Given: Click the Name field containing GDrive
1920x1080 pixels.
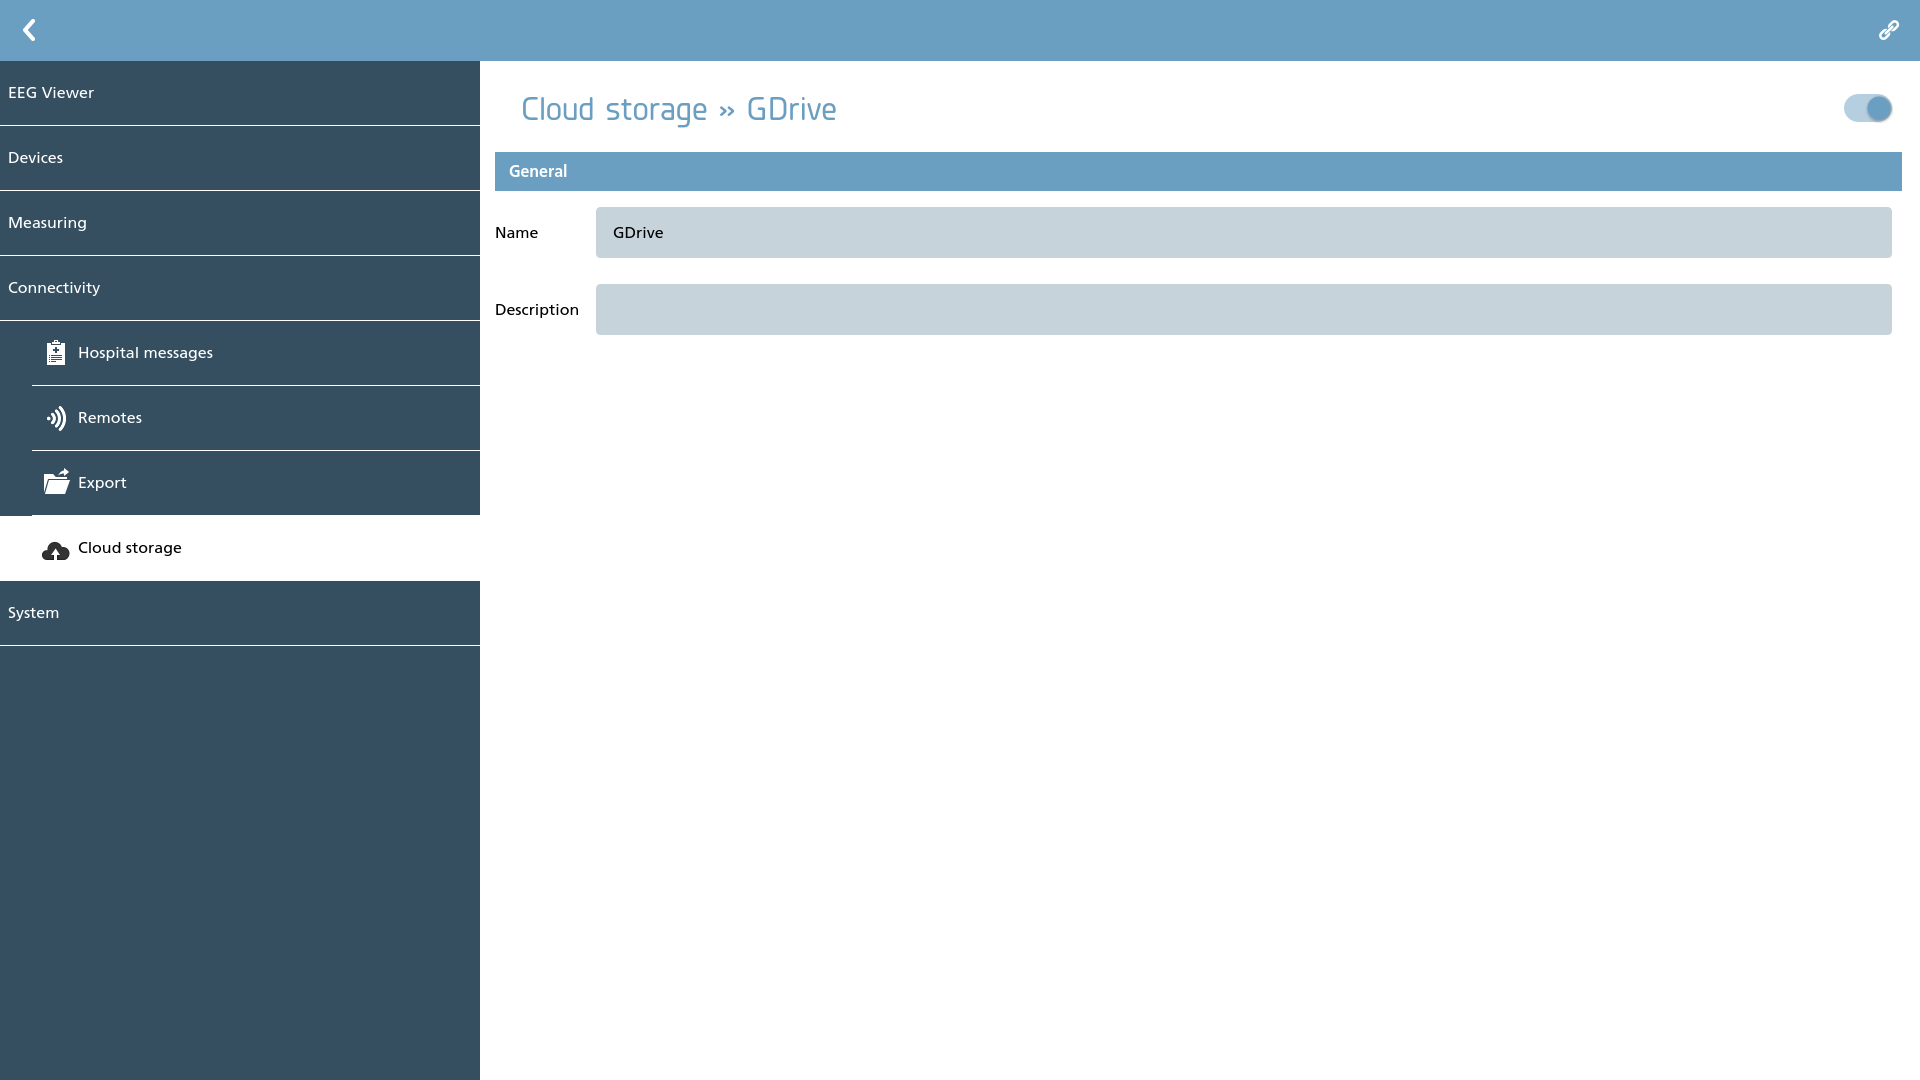Looking at the screenshot, I should point(1243,232).
